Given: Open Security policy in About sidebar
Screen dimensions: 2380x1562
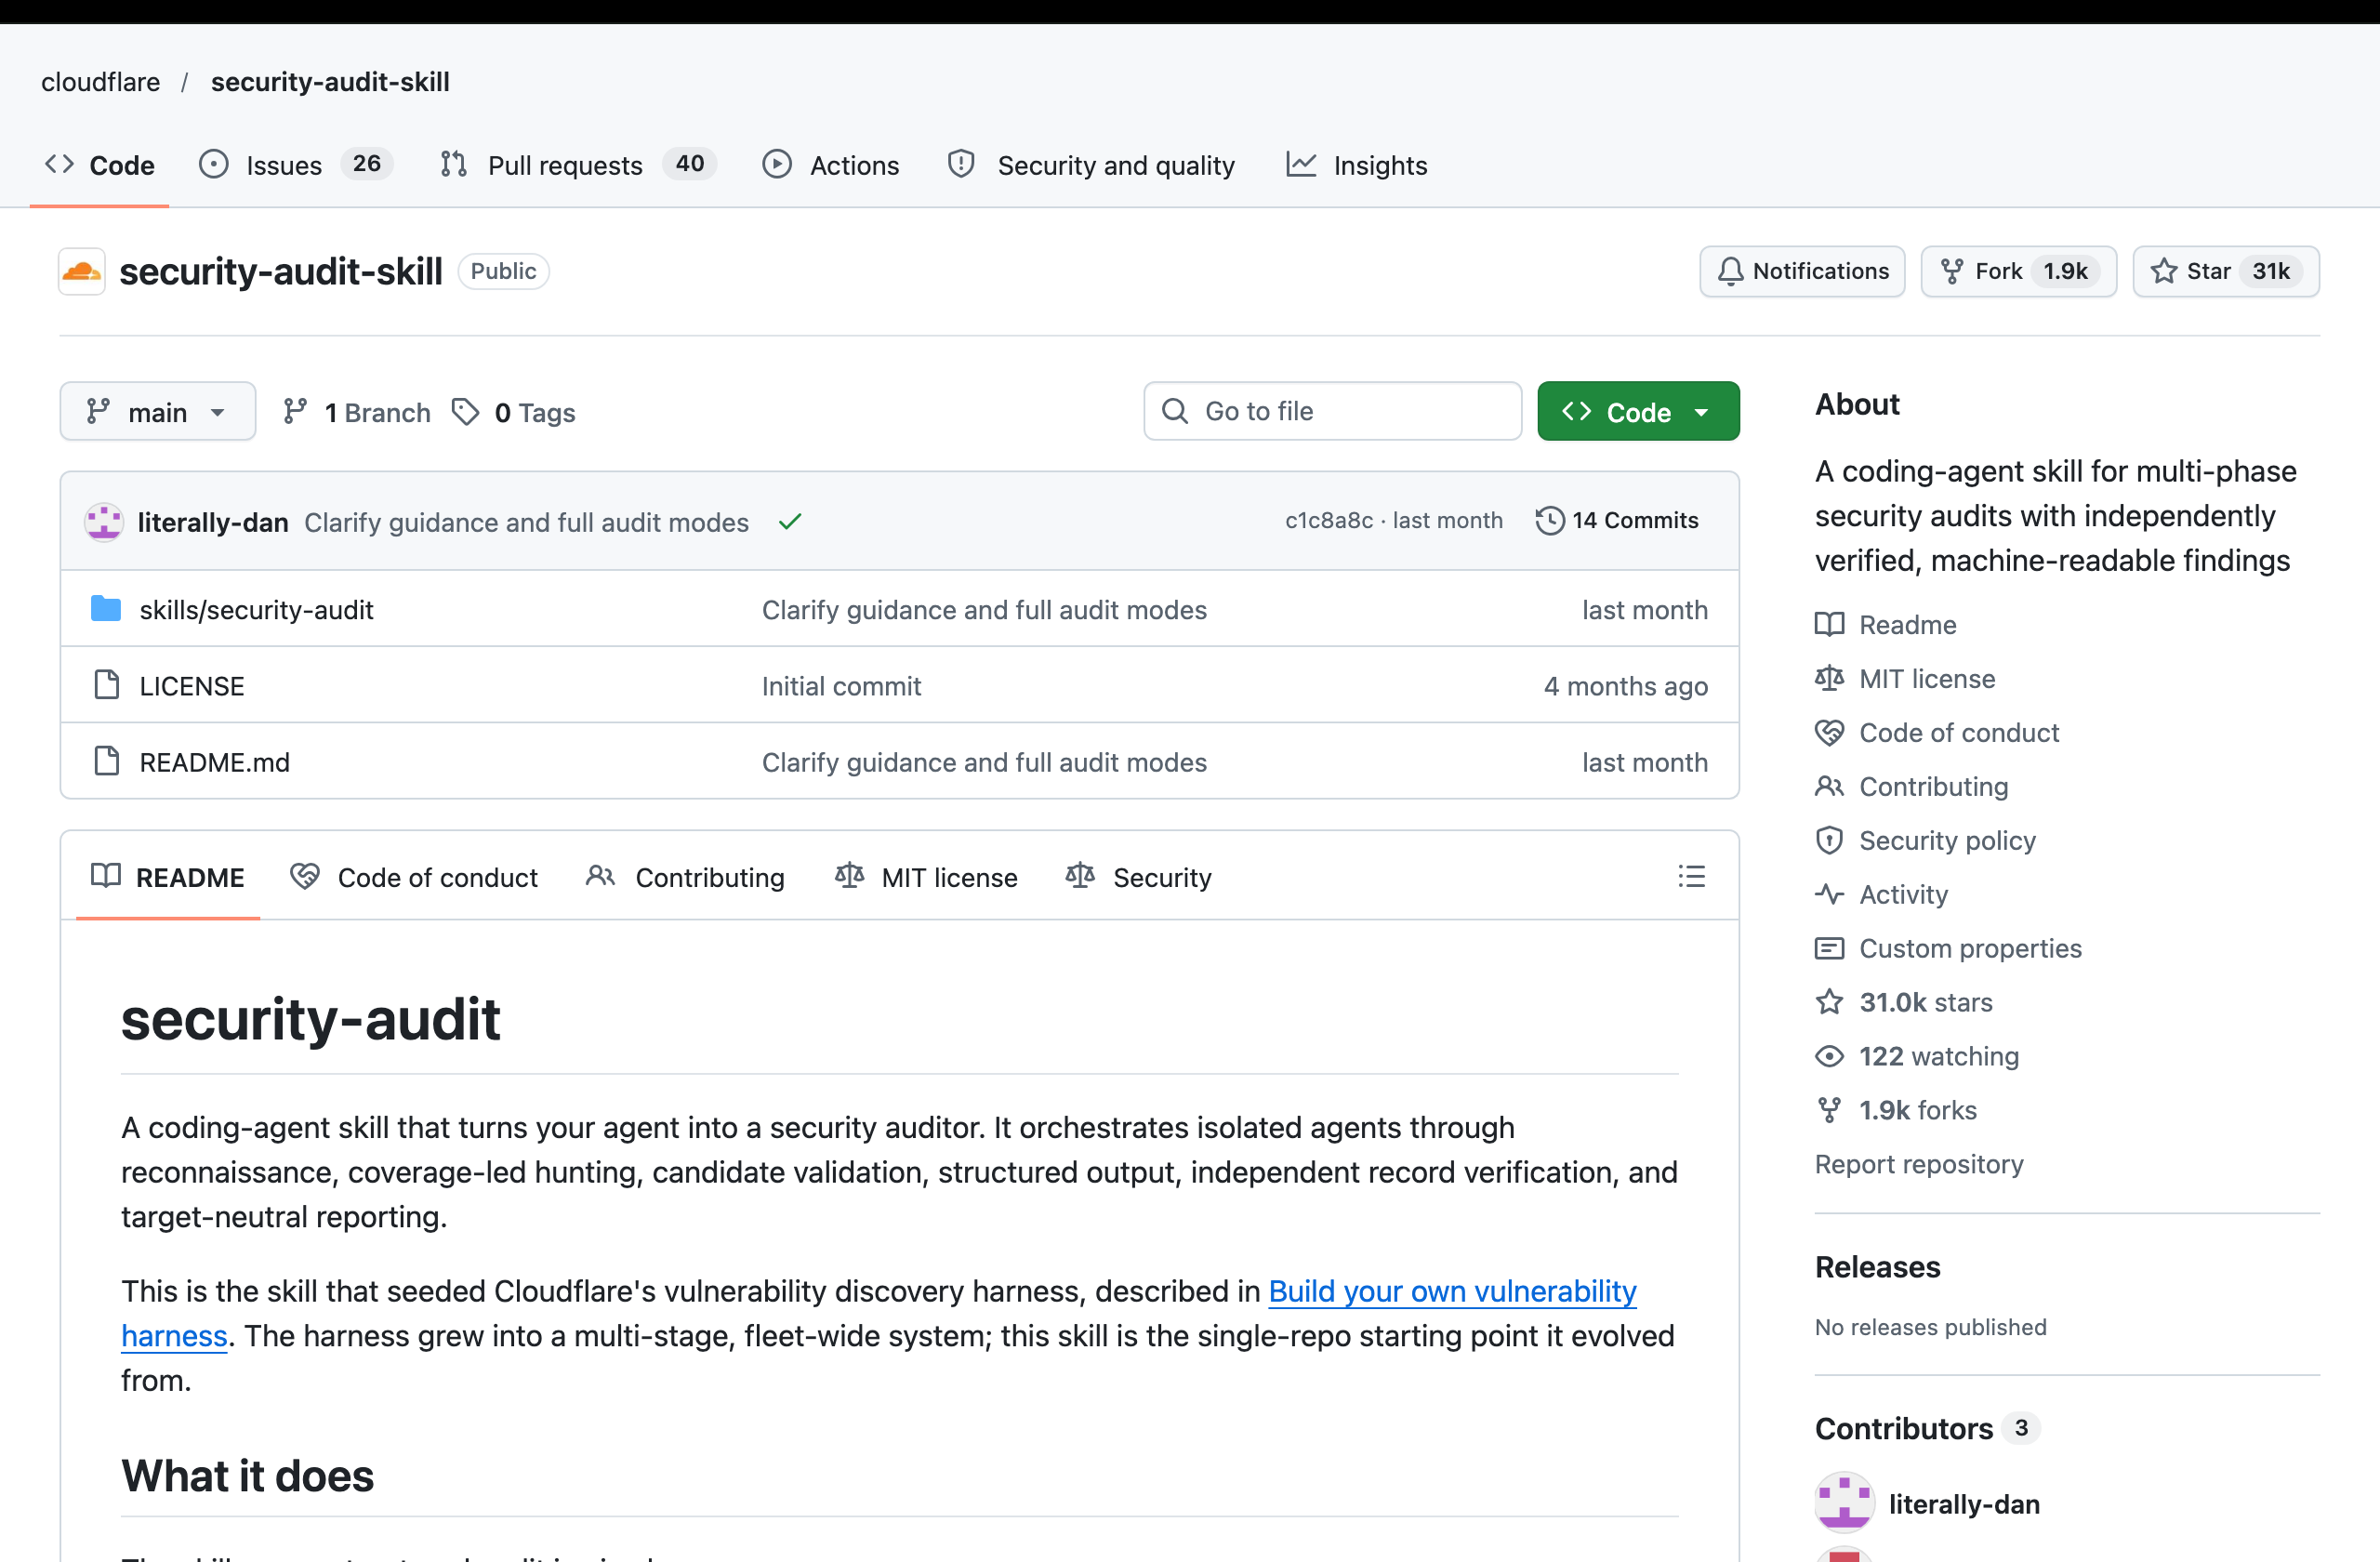Looking at the screenshot, I should (x=1925, y=840).
